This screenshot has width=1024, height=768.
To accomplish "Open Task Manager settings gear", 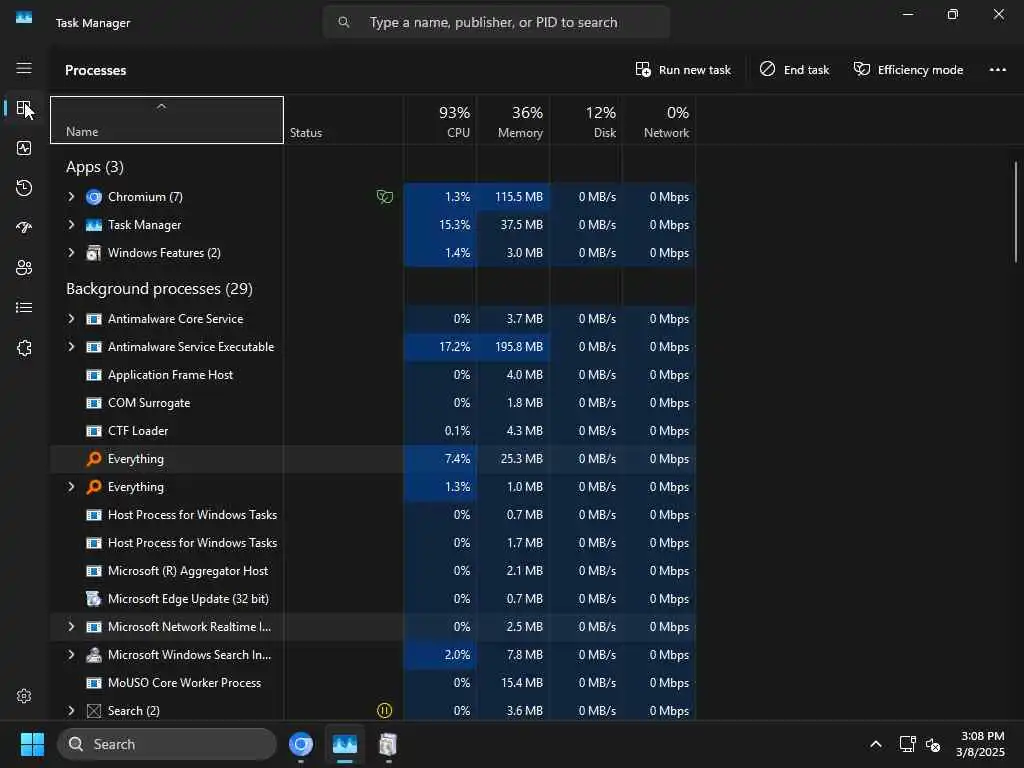I will pos(24,696).
